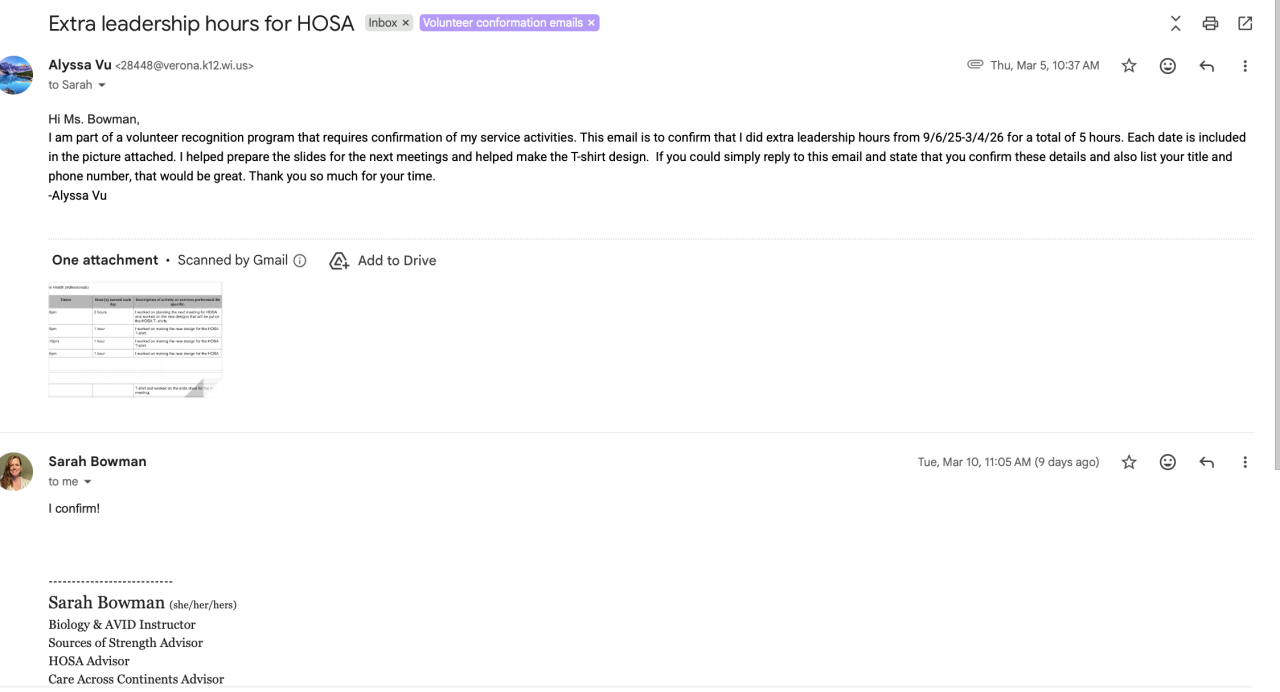Add emoji reaction to Sarah Bowman's reply
This screenshot has width=1280, height=692.
click(x=1168, y=462)
